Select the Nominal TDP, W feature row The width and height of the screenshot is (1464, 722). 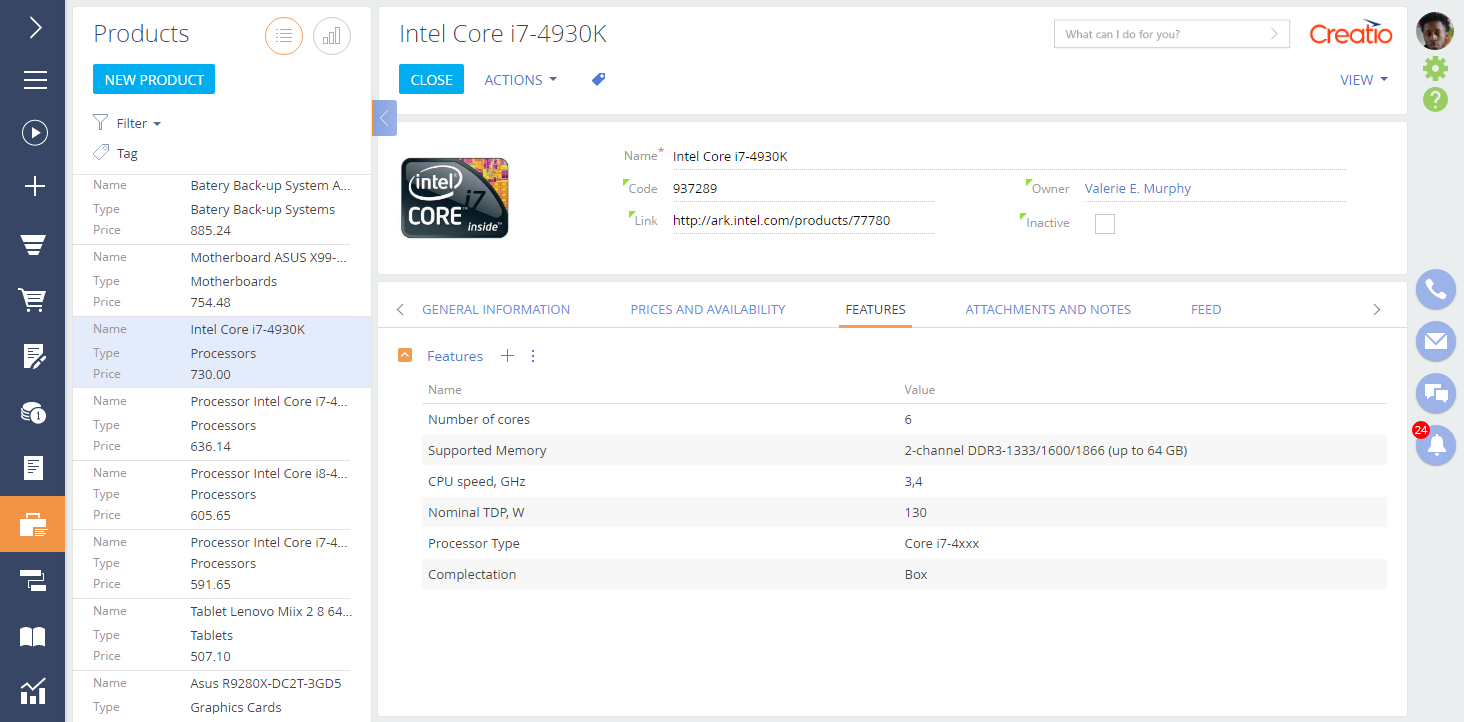tap(904, 512)
